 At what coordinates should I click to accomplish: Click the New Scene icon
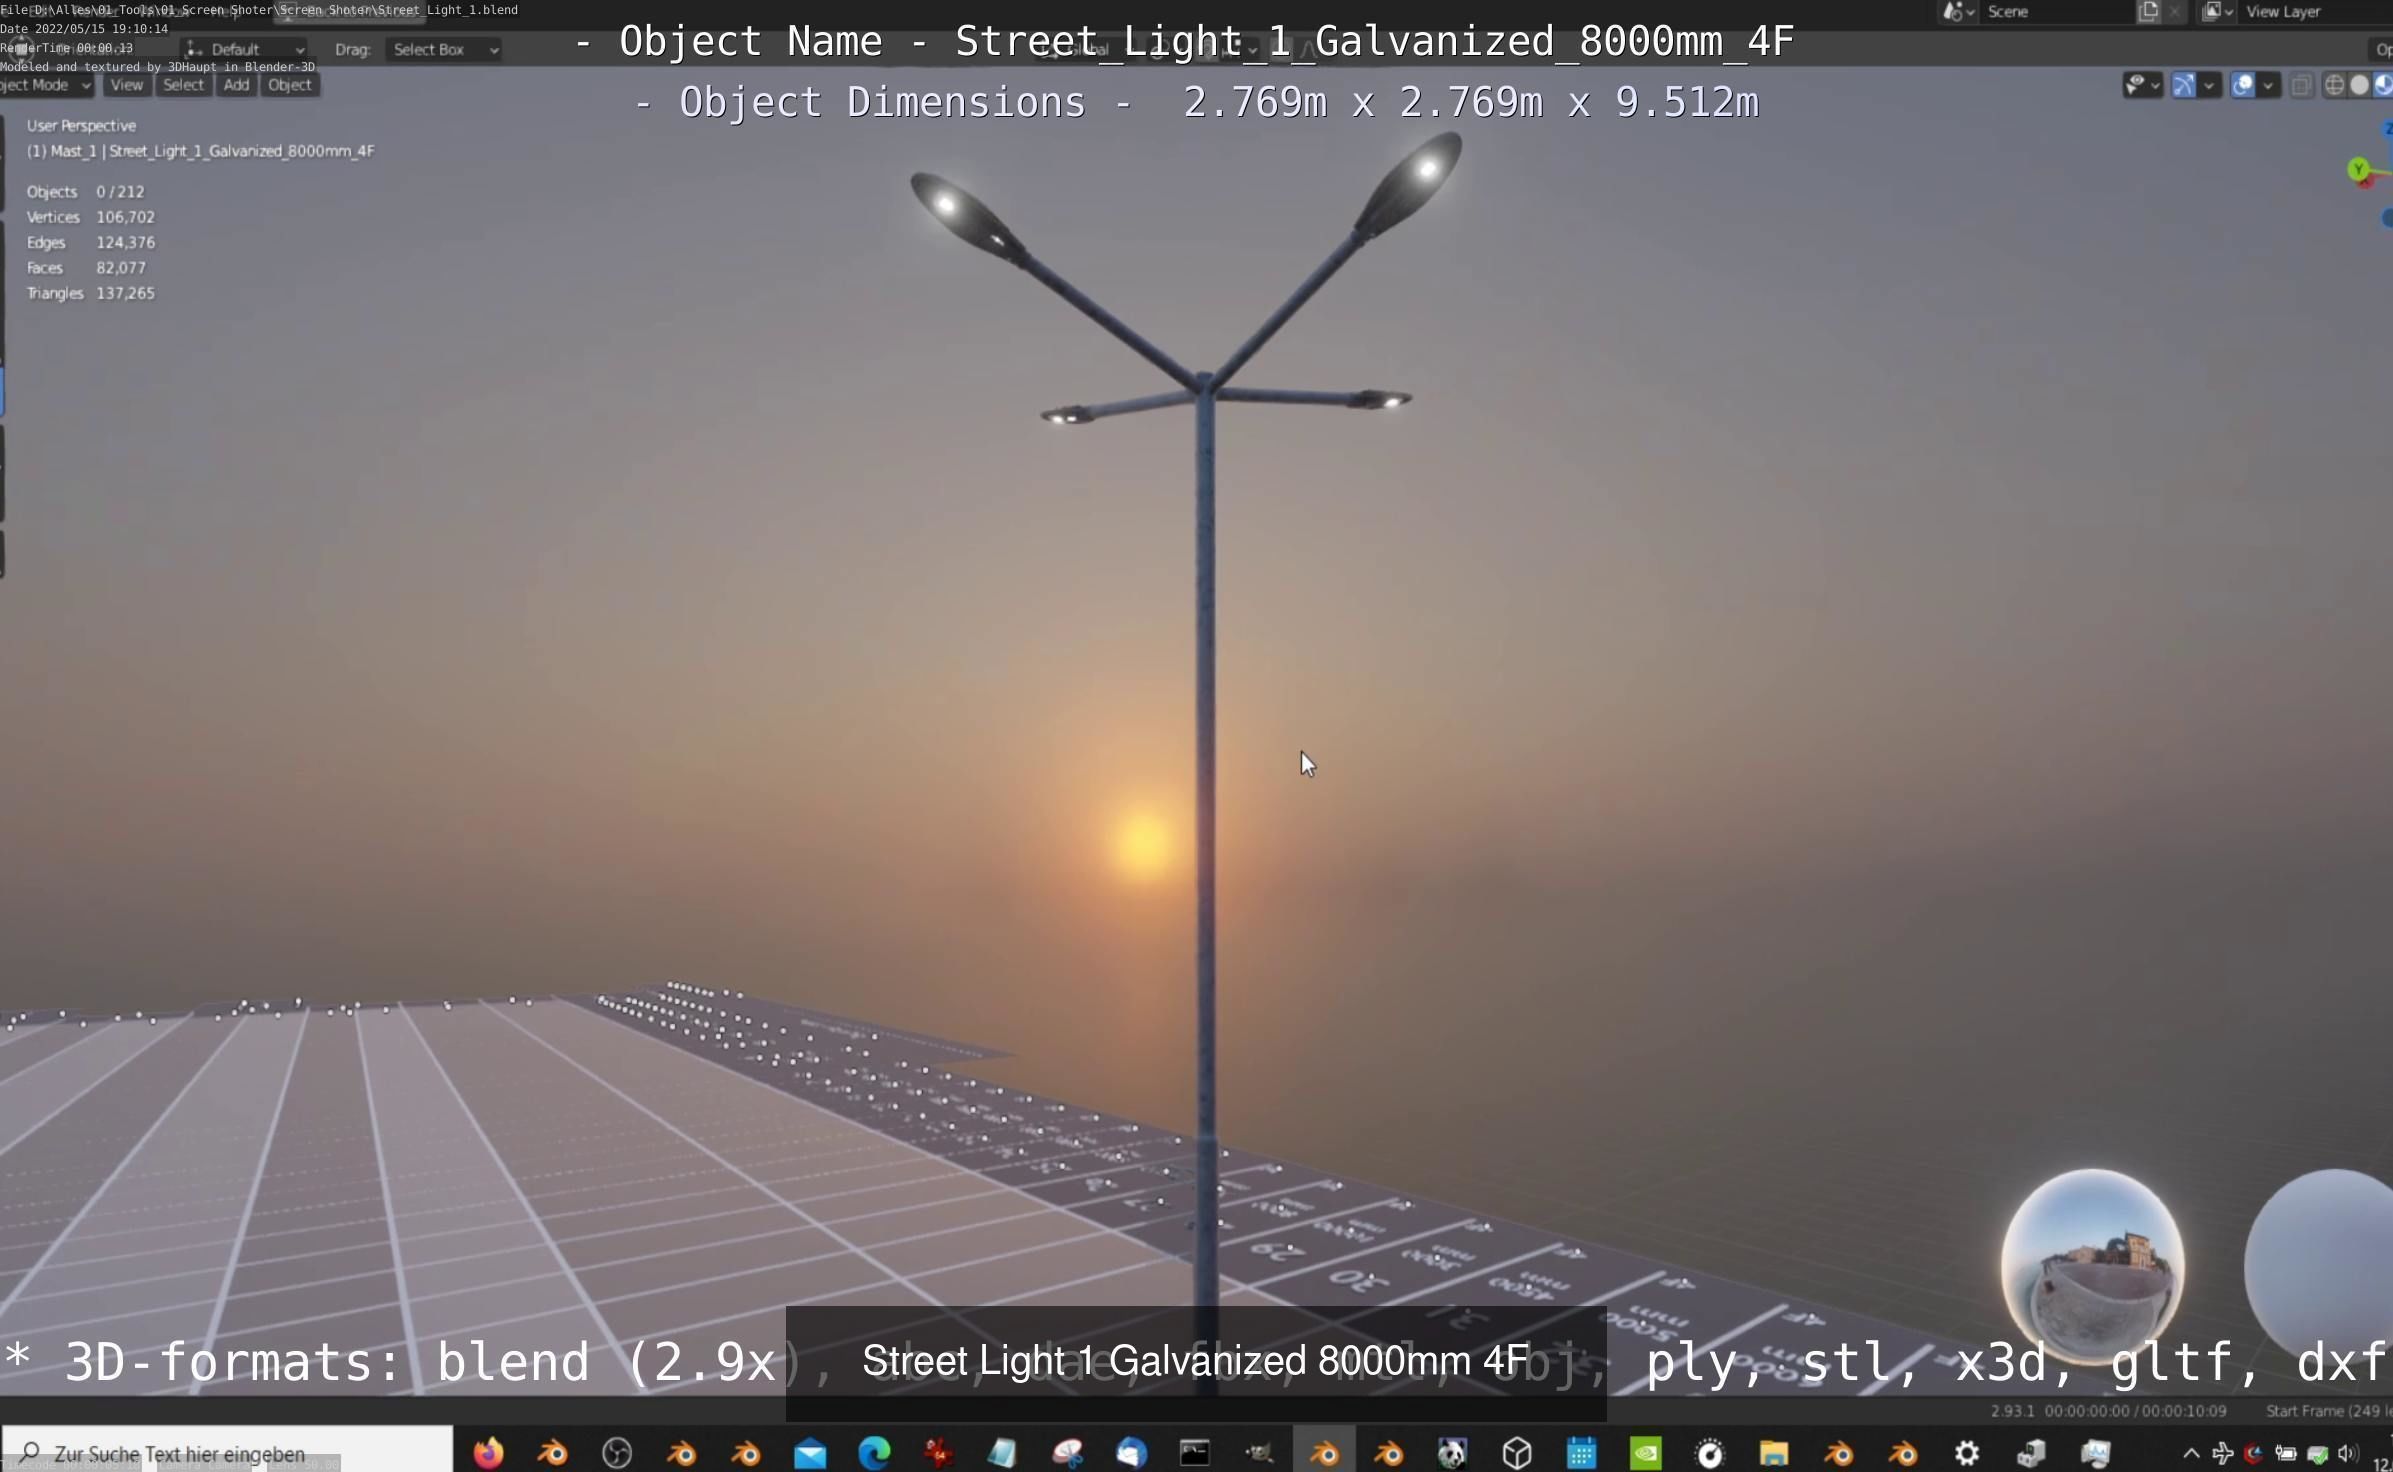point(2148,12)
